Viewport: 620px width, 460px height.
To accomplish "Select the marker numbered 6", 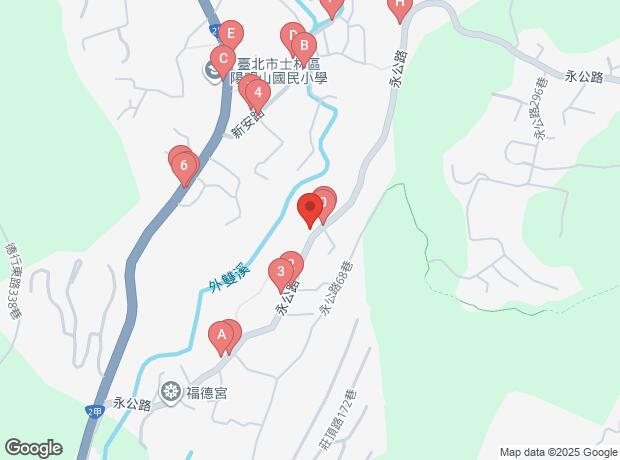I will coord(184,166).
